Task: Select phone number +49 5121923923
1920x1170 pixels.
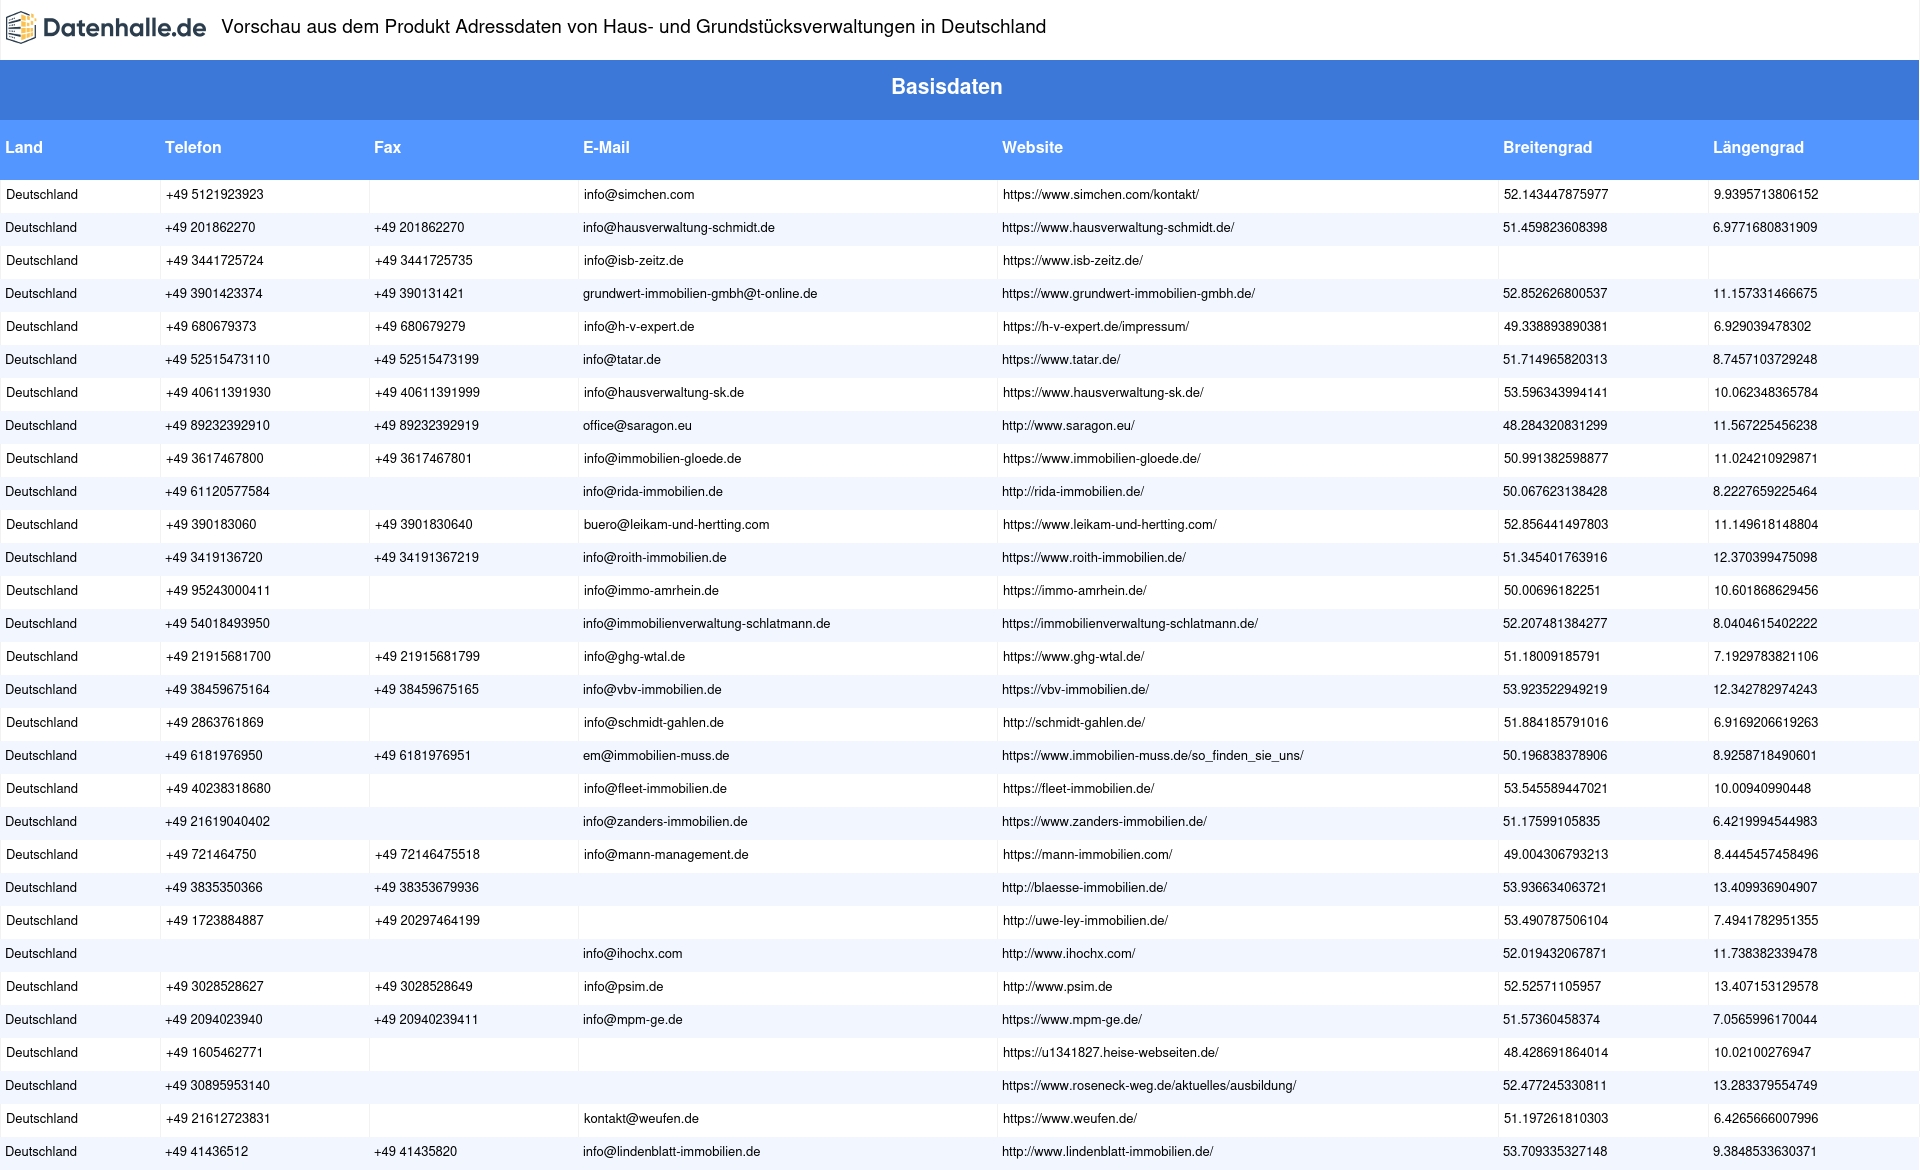Action: coord(215,195)
